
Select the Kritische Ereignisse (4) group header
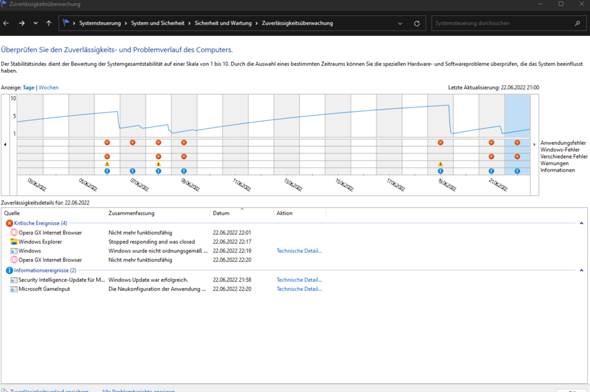click(x=40, y=223)
